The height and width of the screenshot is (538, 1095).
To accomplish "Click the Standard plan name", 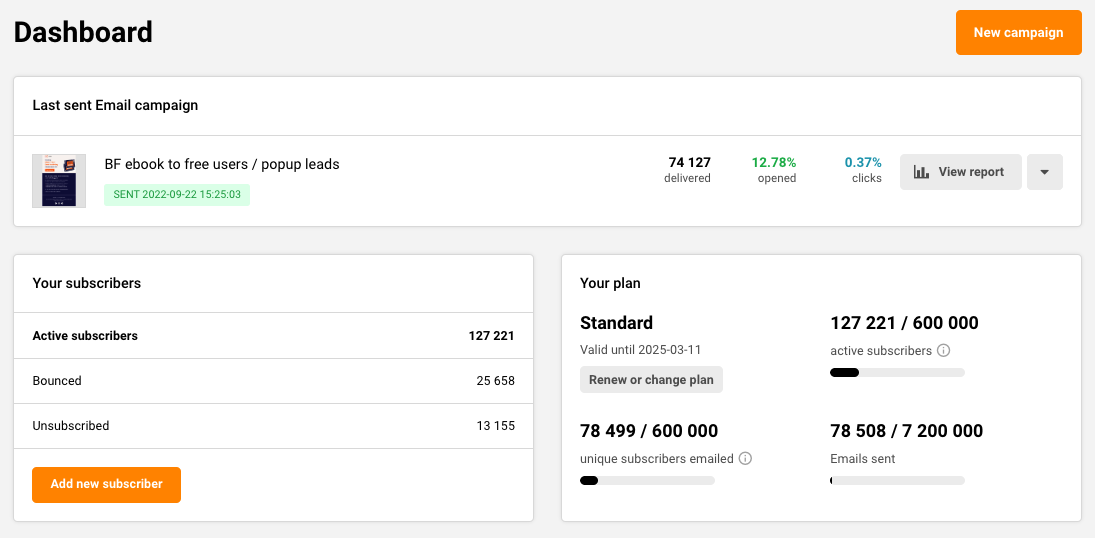I will click(616, 323).
